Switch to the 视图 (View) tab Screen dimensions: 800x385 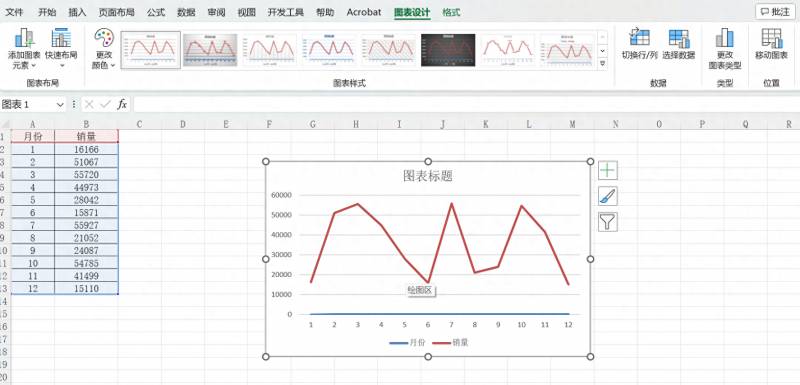click(246, 12)
